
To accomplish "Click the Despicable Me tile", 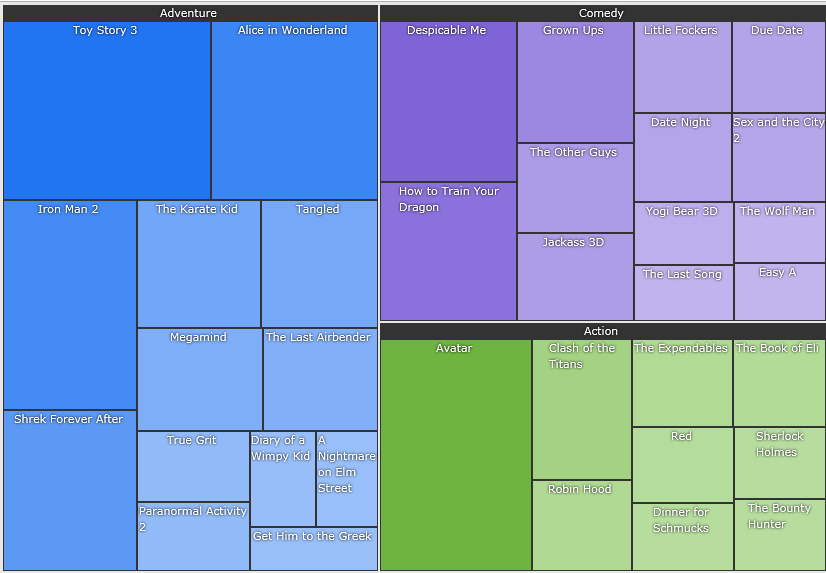I will [448, 102].
